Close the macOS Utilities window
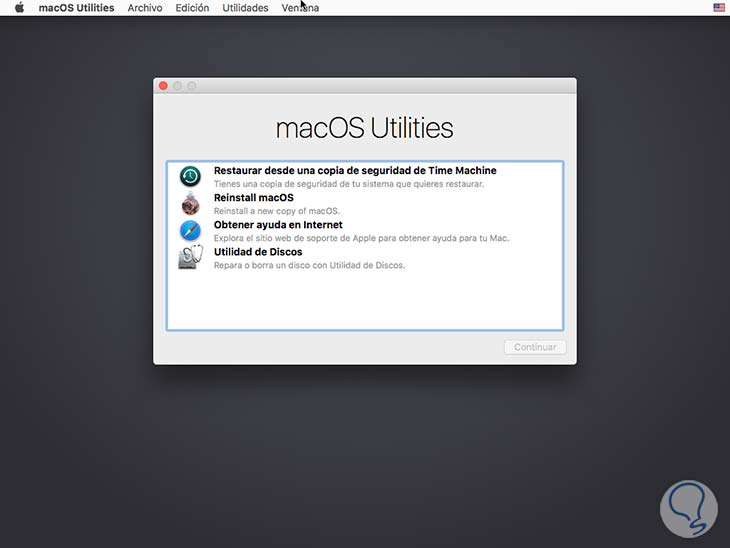 (x=163, y=86)
